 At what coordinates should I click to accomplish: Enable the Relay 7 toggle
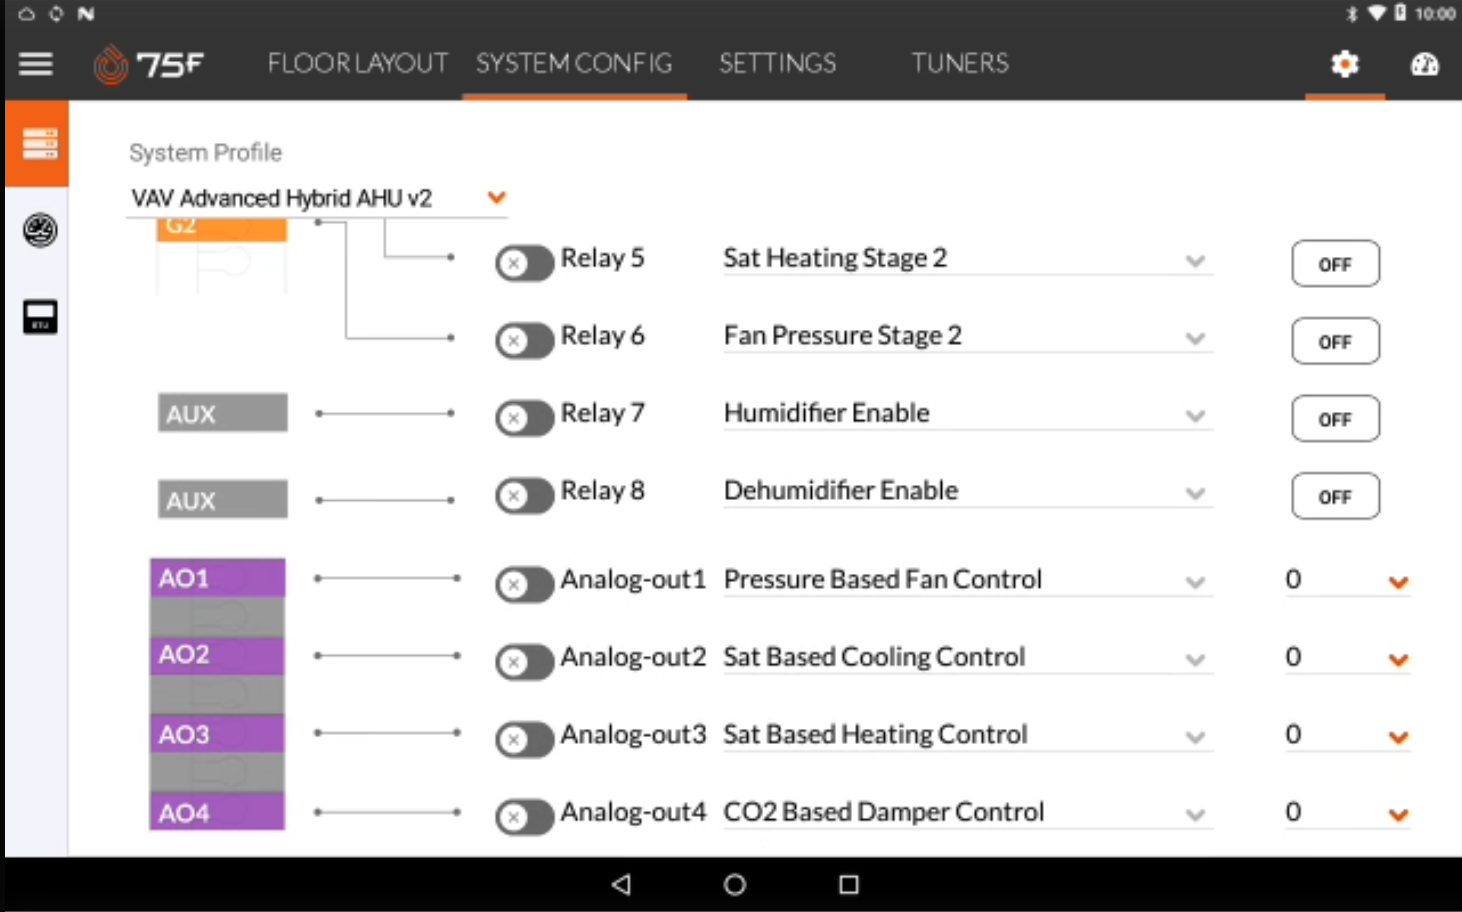524,418
